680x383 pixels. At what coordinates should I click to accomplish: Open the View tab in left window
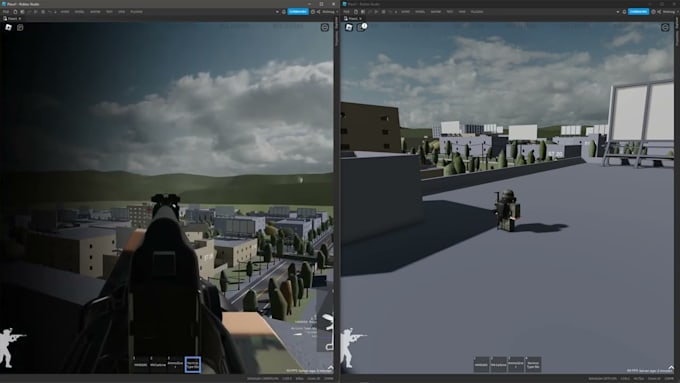(x=121, y=12)
